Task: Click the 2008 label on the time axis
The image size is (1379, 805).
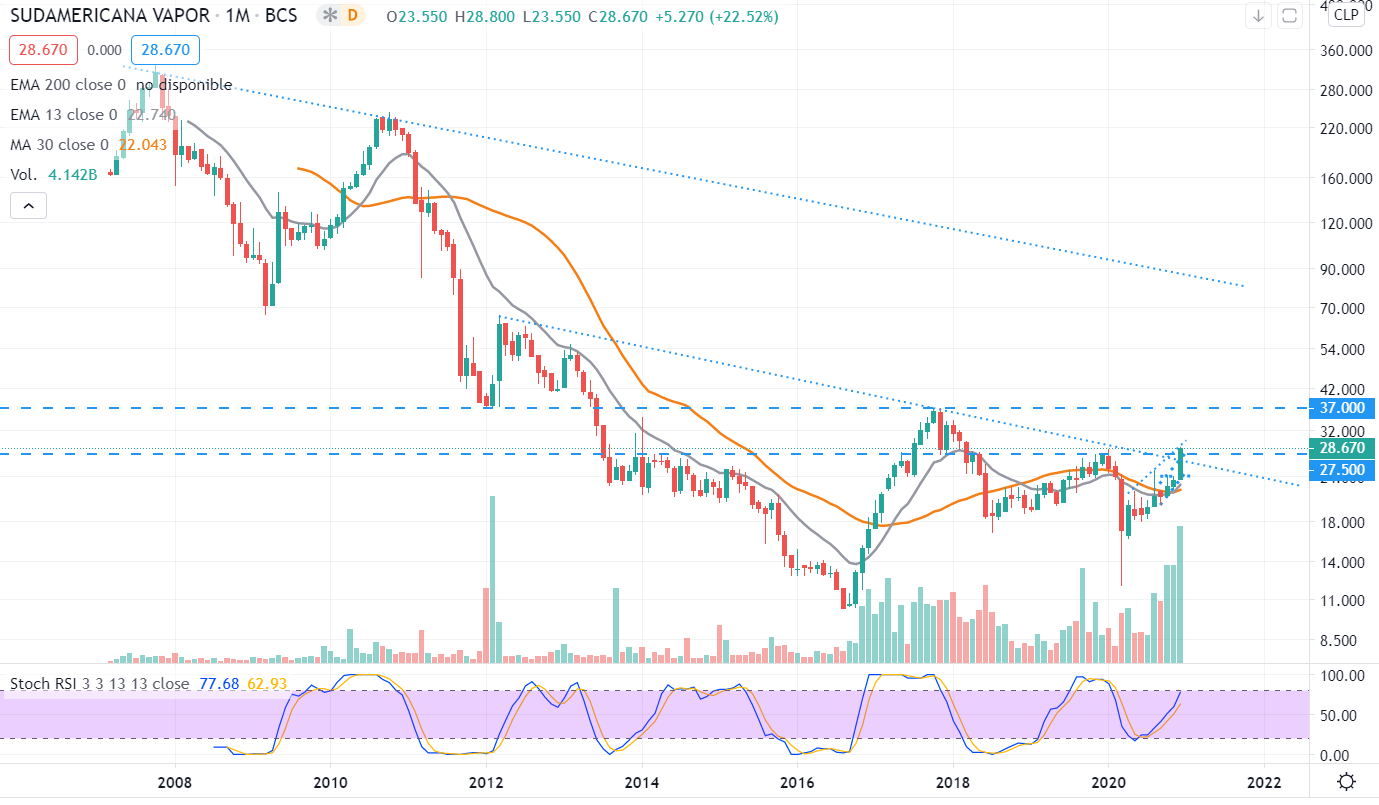Action: click(175, 781)
